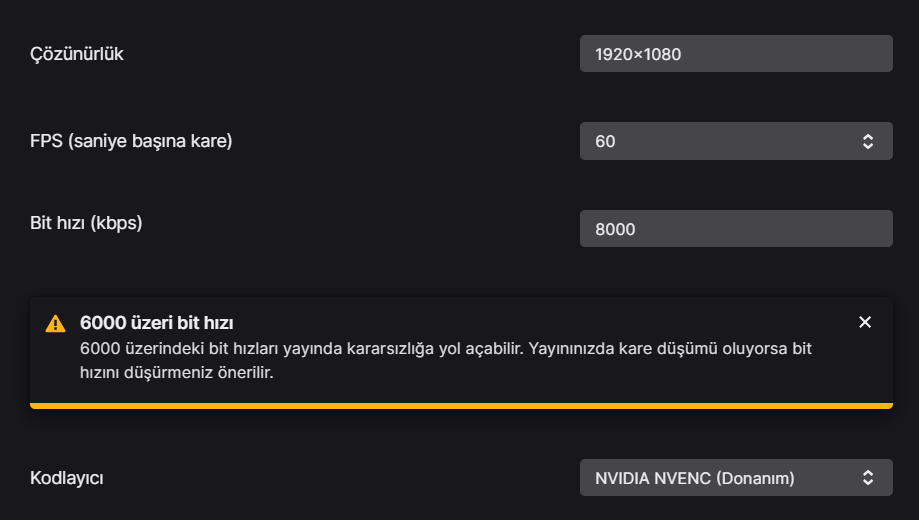Click the FPS (saniye başına kare) label
919x520 pixels.
pyautogui.click(x=131, y=141)
